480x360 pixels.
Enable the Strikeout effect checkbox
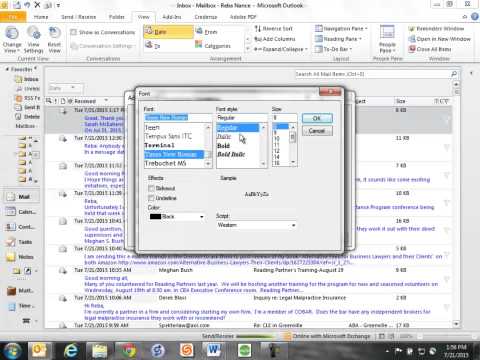click(x=151, y=188)
